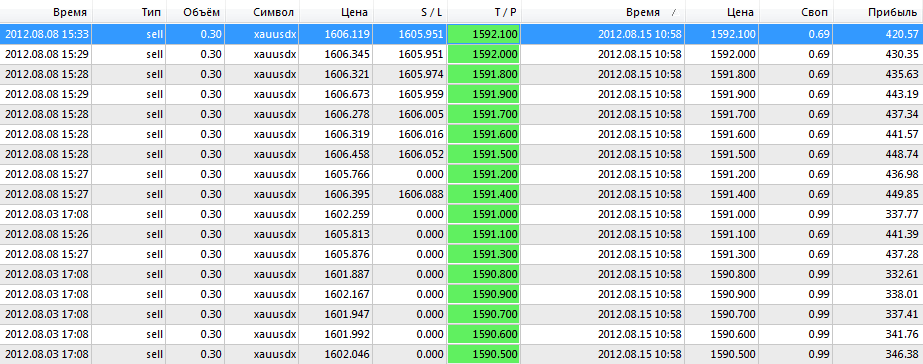Select open price cell 1601.887

click(336, 274)
